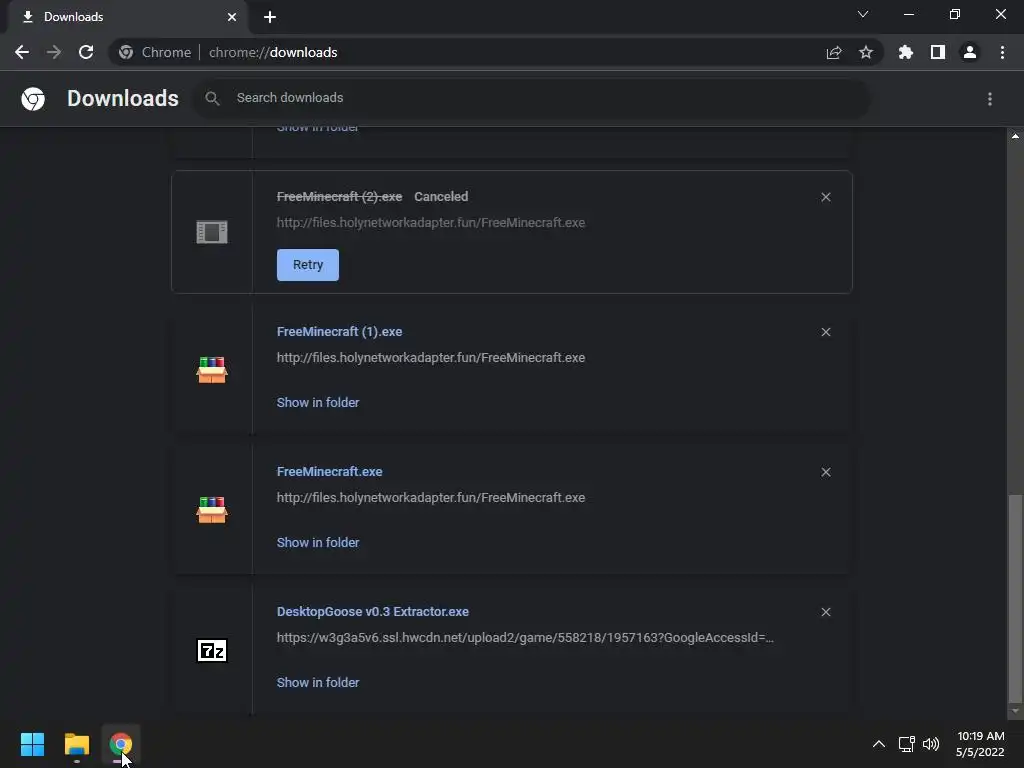Click the search magnifier icon

[212, 98]
